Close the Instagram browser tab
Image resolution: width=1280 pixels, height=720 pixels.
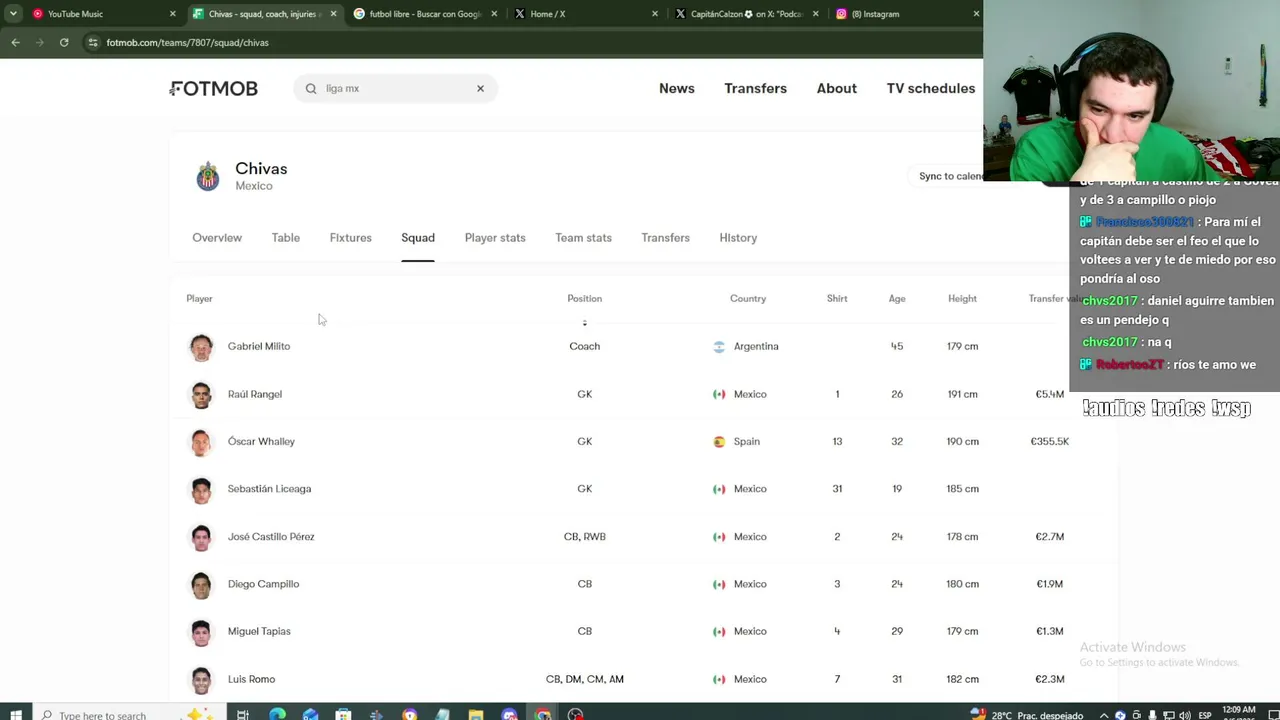976,14
